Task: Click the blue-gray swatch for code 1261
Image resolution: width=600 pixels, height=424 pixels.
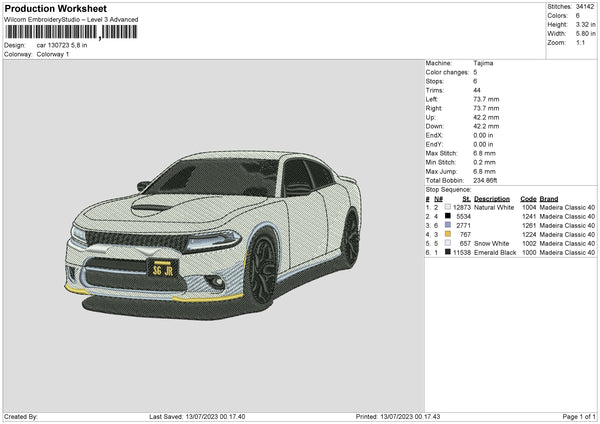Action: click(446, 225)
